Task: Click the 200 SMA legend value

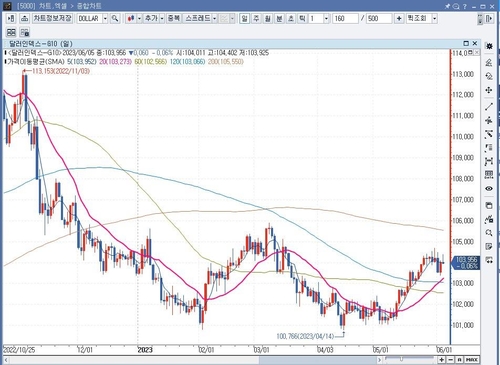Action: pyautogui.click(x=226, y=62)
